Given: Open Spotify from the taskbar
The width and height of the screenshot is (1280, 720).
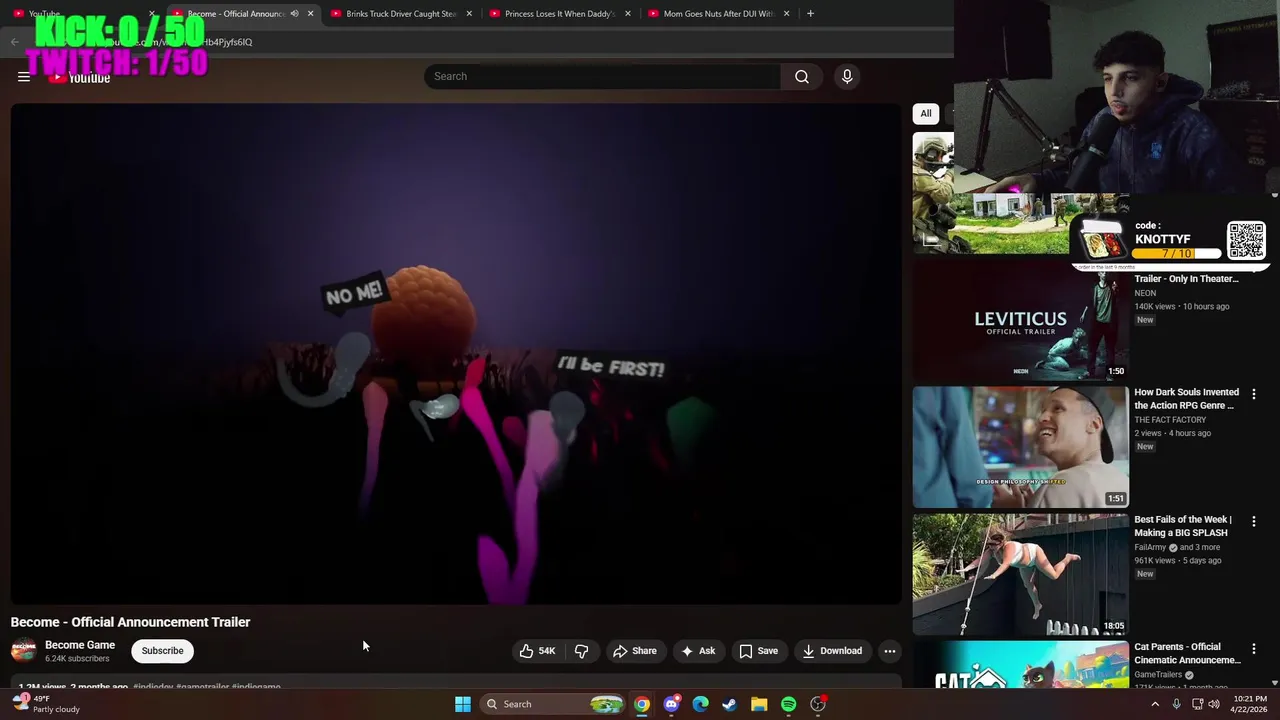Looking at the screenshot, I should pos(788,704).
